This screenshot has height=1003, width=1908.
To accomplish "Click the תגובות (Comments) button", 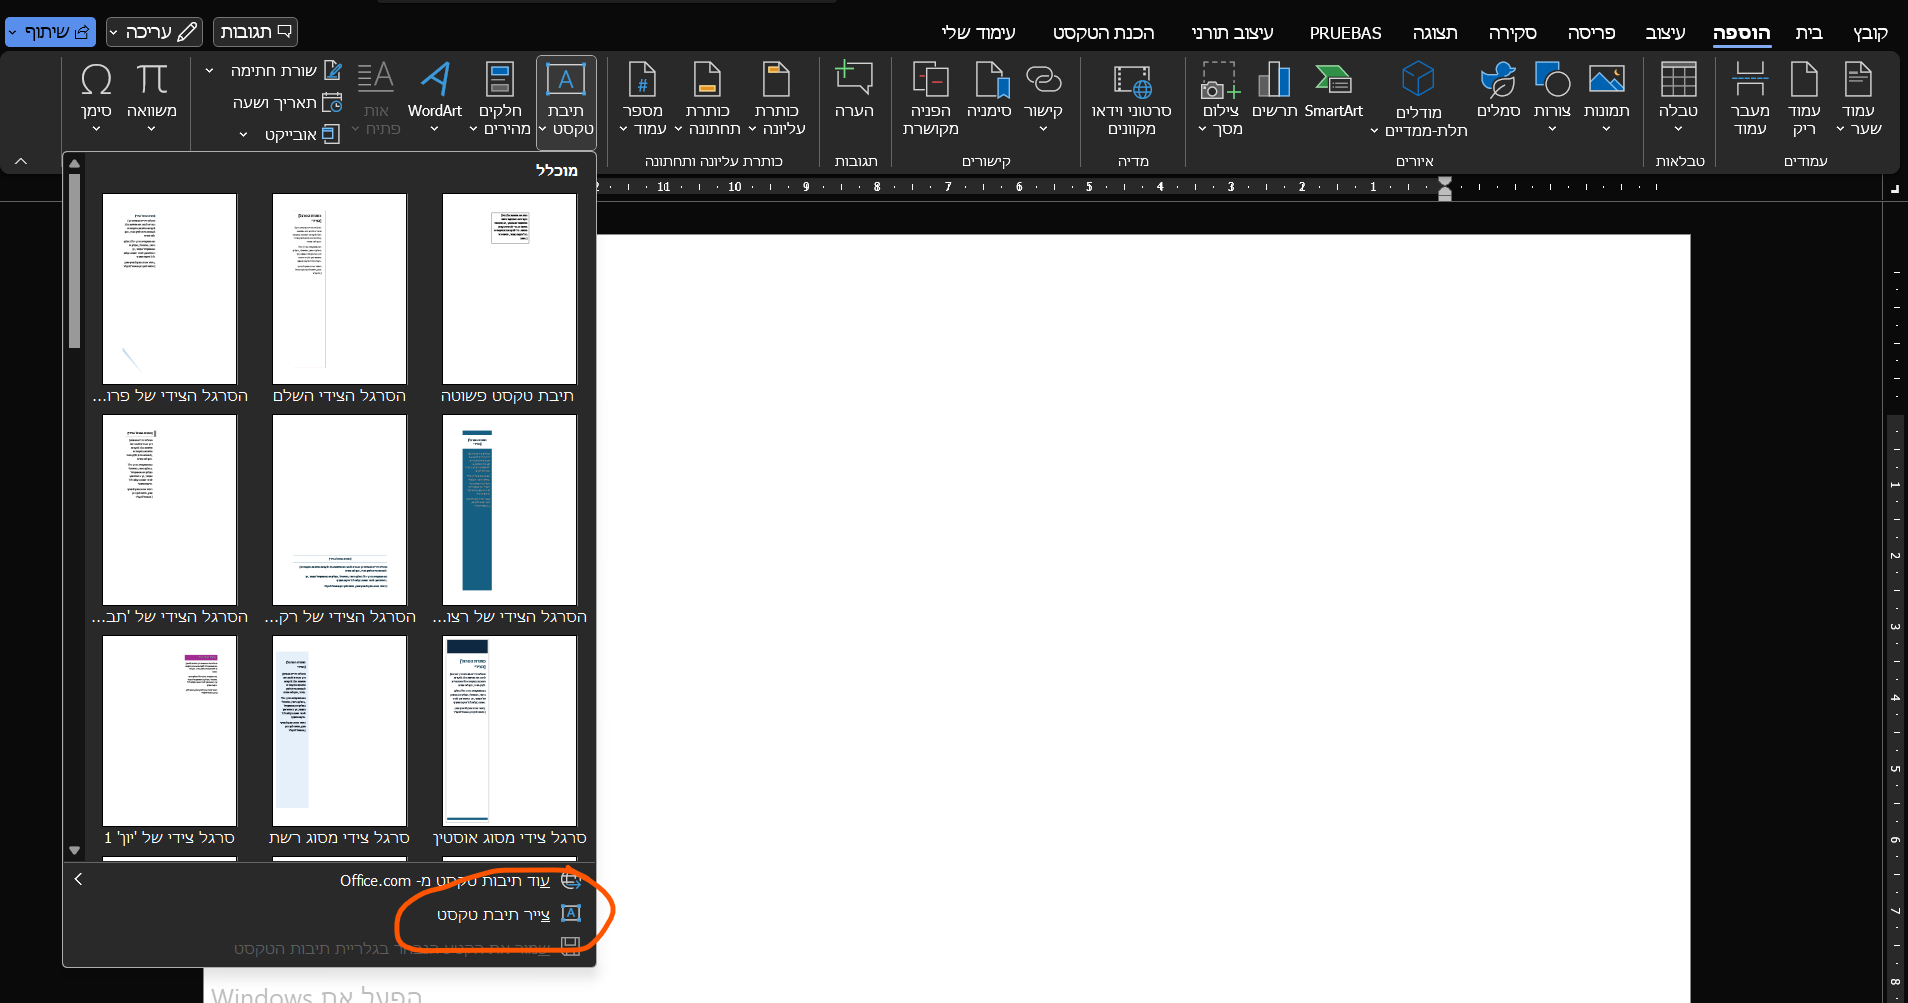I will (256, 32).
